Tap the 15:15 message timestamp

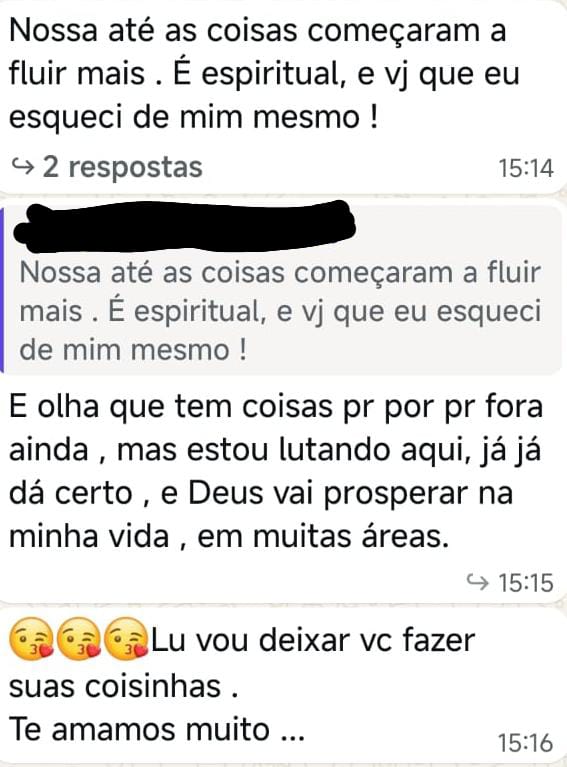point(526,583)
